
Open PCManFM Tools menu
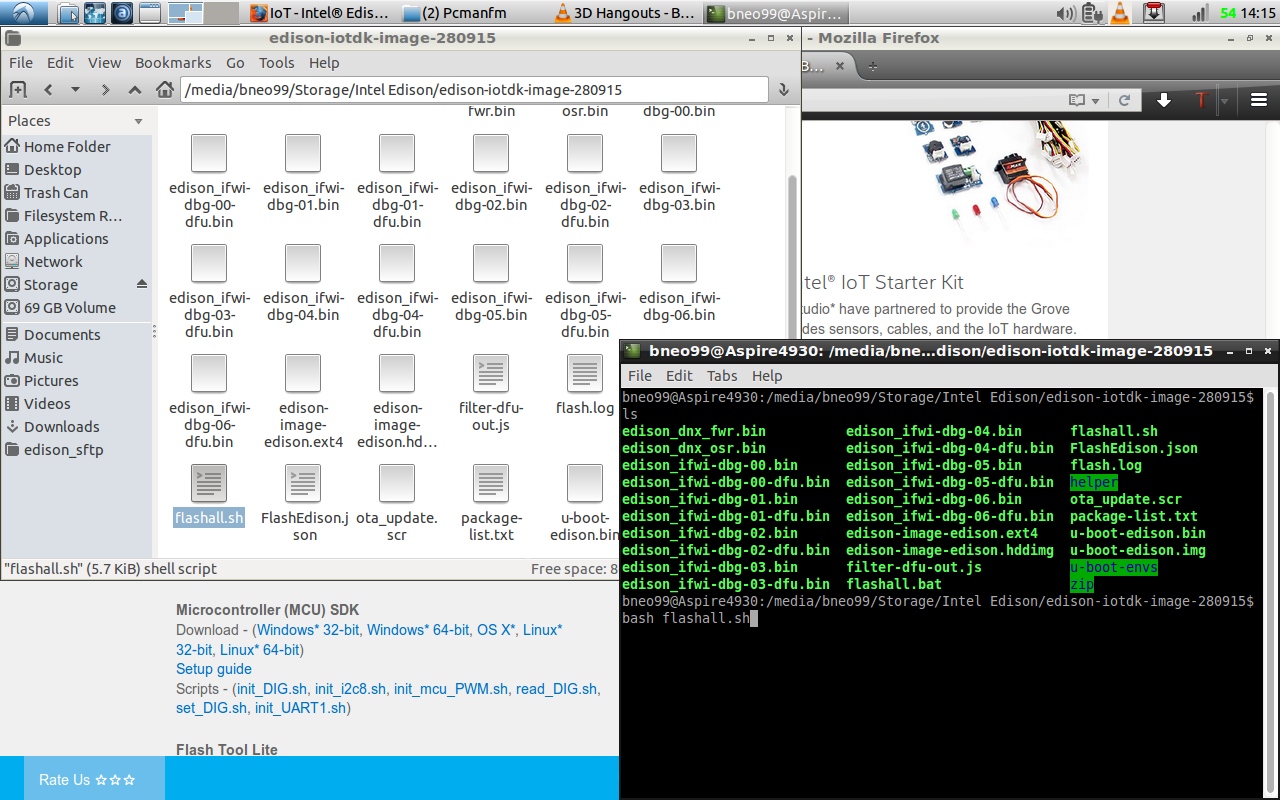(277, 62)
